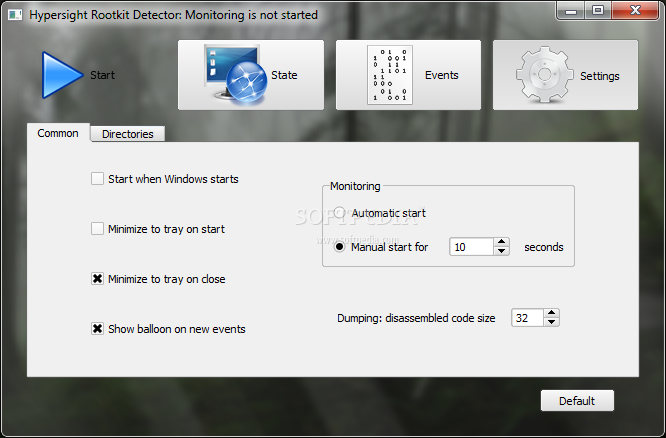Click the 'seconds' label
This screenshot has width=666, height=438.
point(544,247)
